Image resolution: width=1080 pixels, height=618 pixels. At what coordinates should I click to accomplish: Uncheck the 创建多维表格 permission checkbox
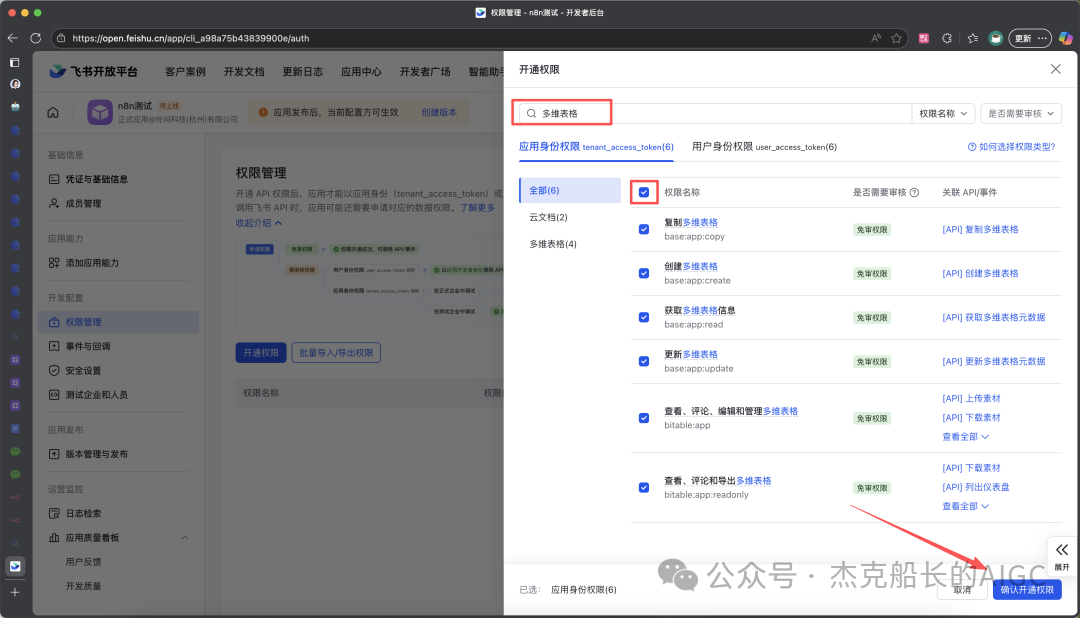(644, 274)
